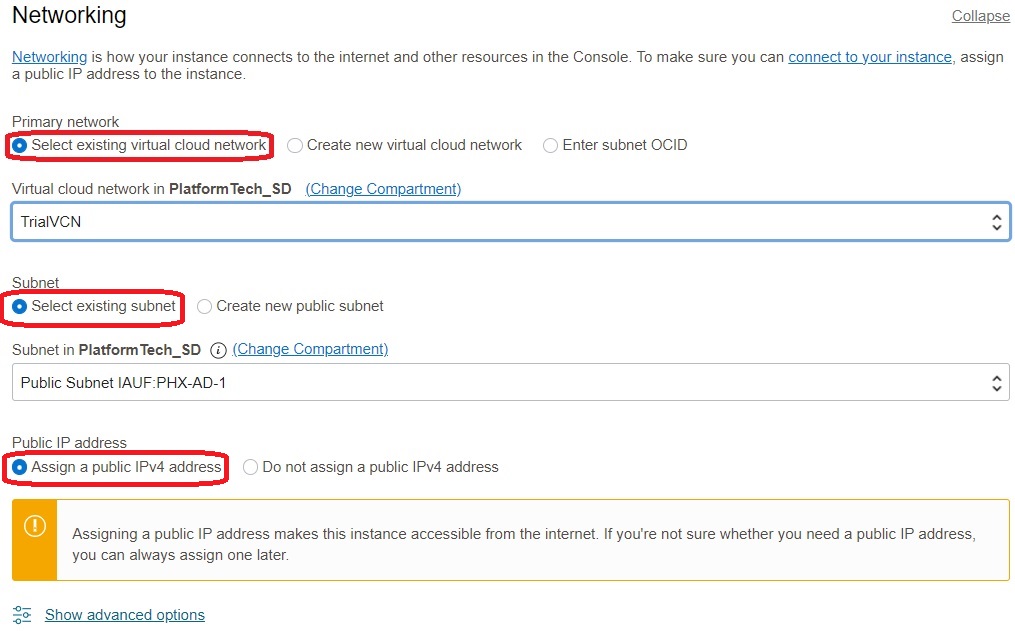Select the Enter subnet OCID option
Screen dimensions: 1015x631
(550, 145)
